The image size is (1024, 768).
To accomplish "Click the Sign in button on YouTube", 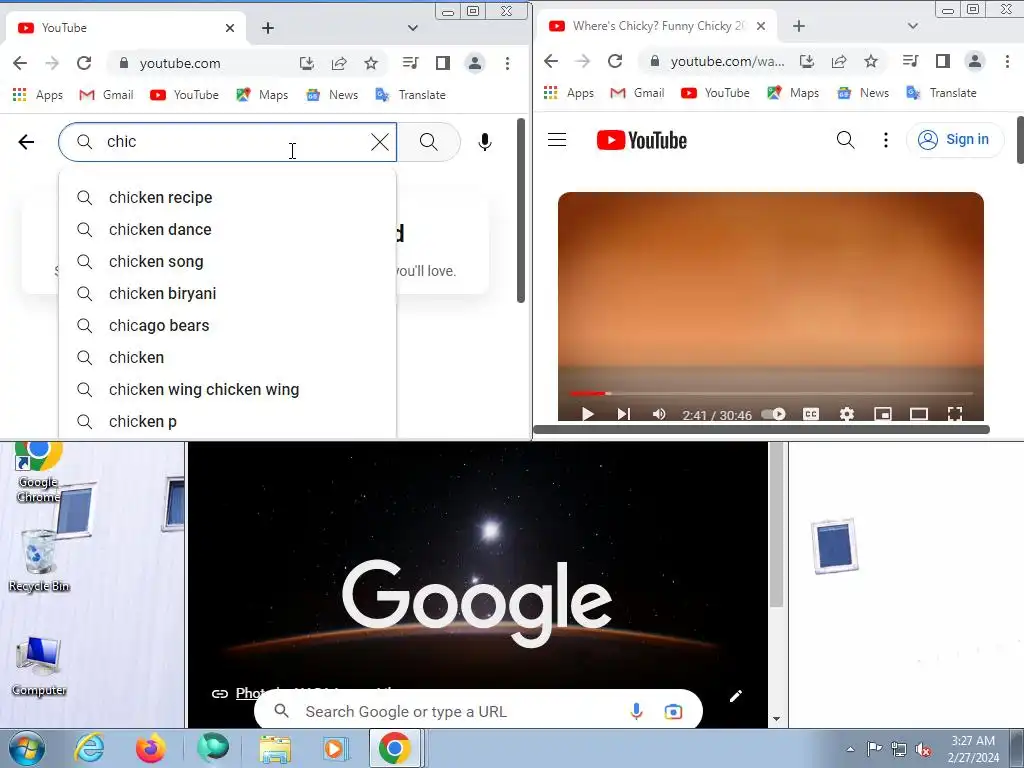I will 955,140.
